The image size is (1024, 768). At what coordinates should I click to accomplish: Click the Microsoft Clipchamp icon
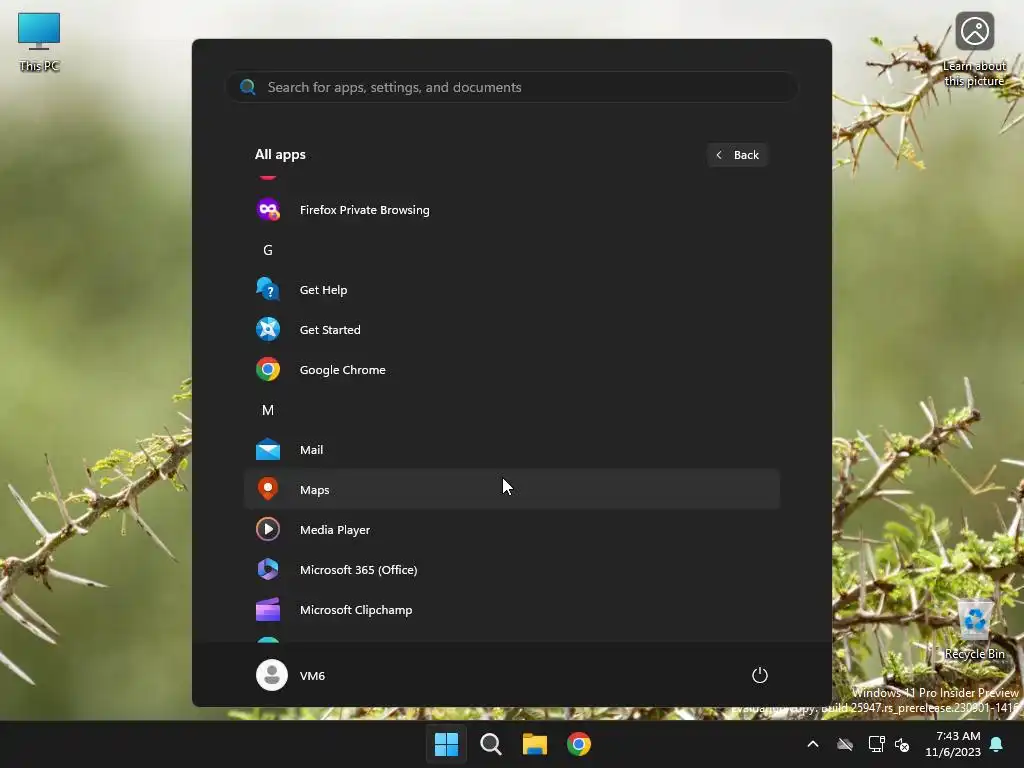point(268,610)
